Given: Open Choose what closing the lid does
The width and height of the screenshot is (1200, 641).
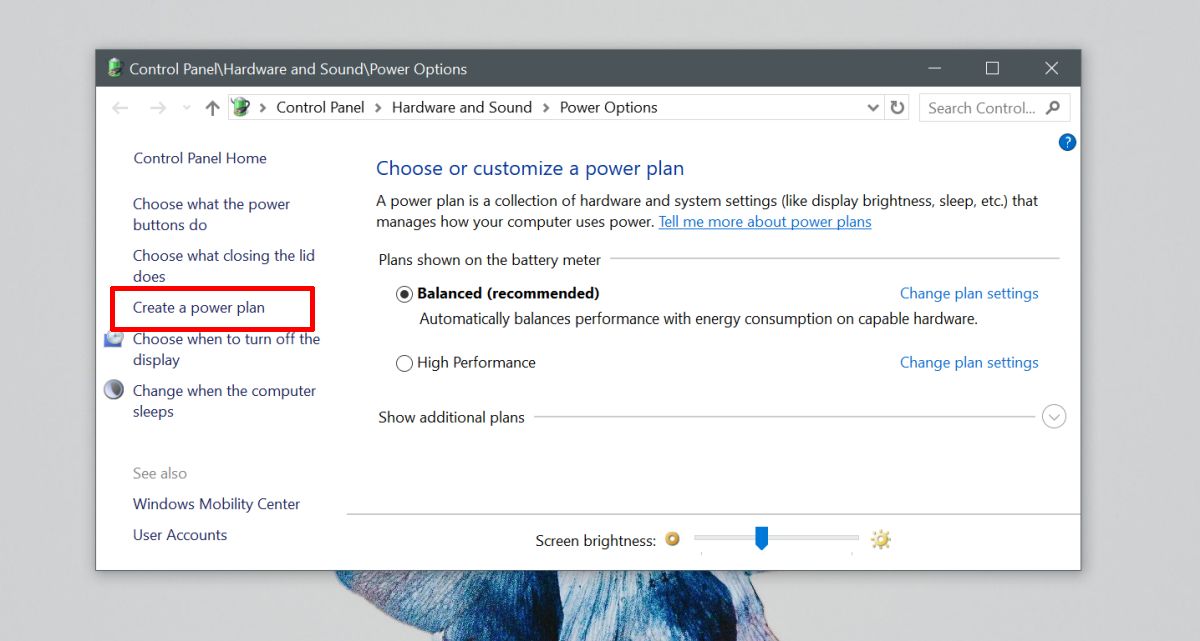Looking at the screenshot, I should click(223, 266).
